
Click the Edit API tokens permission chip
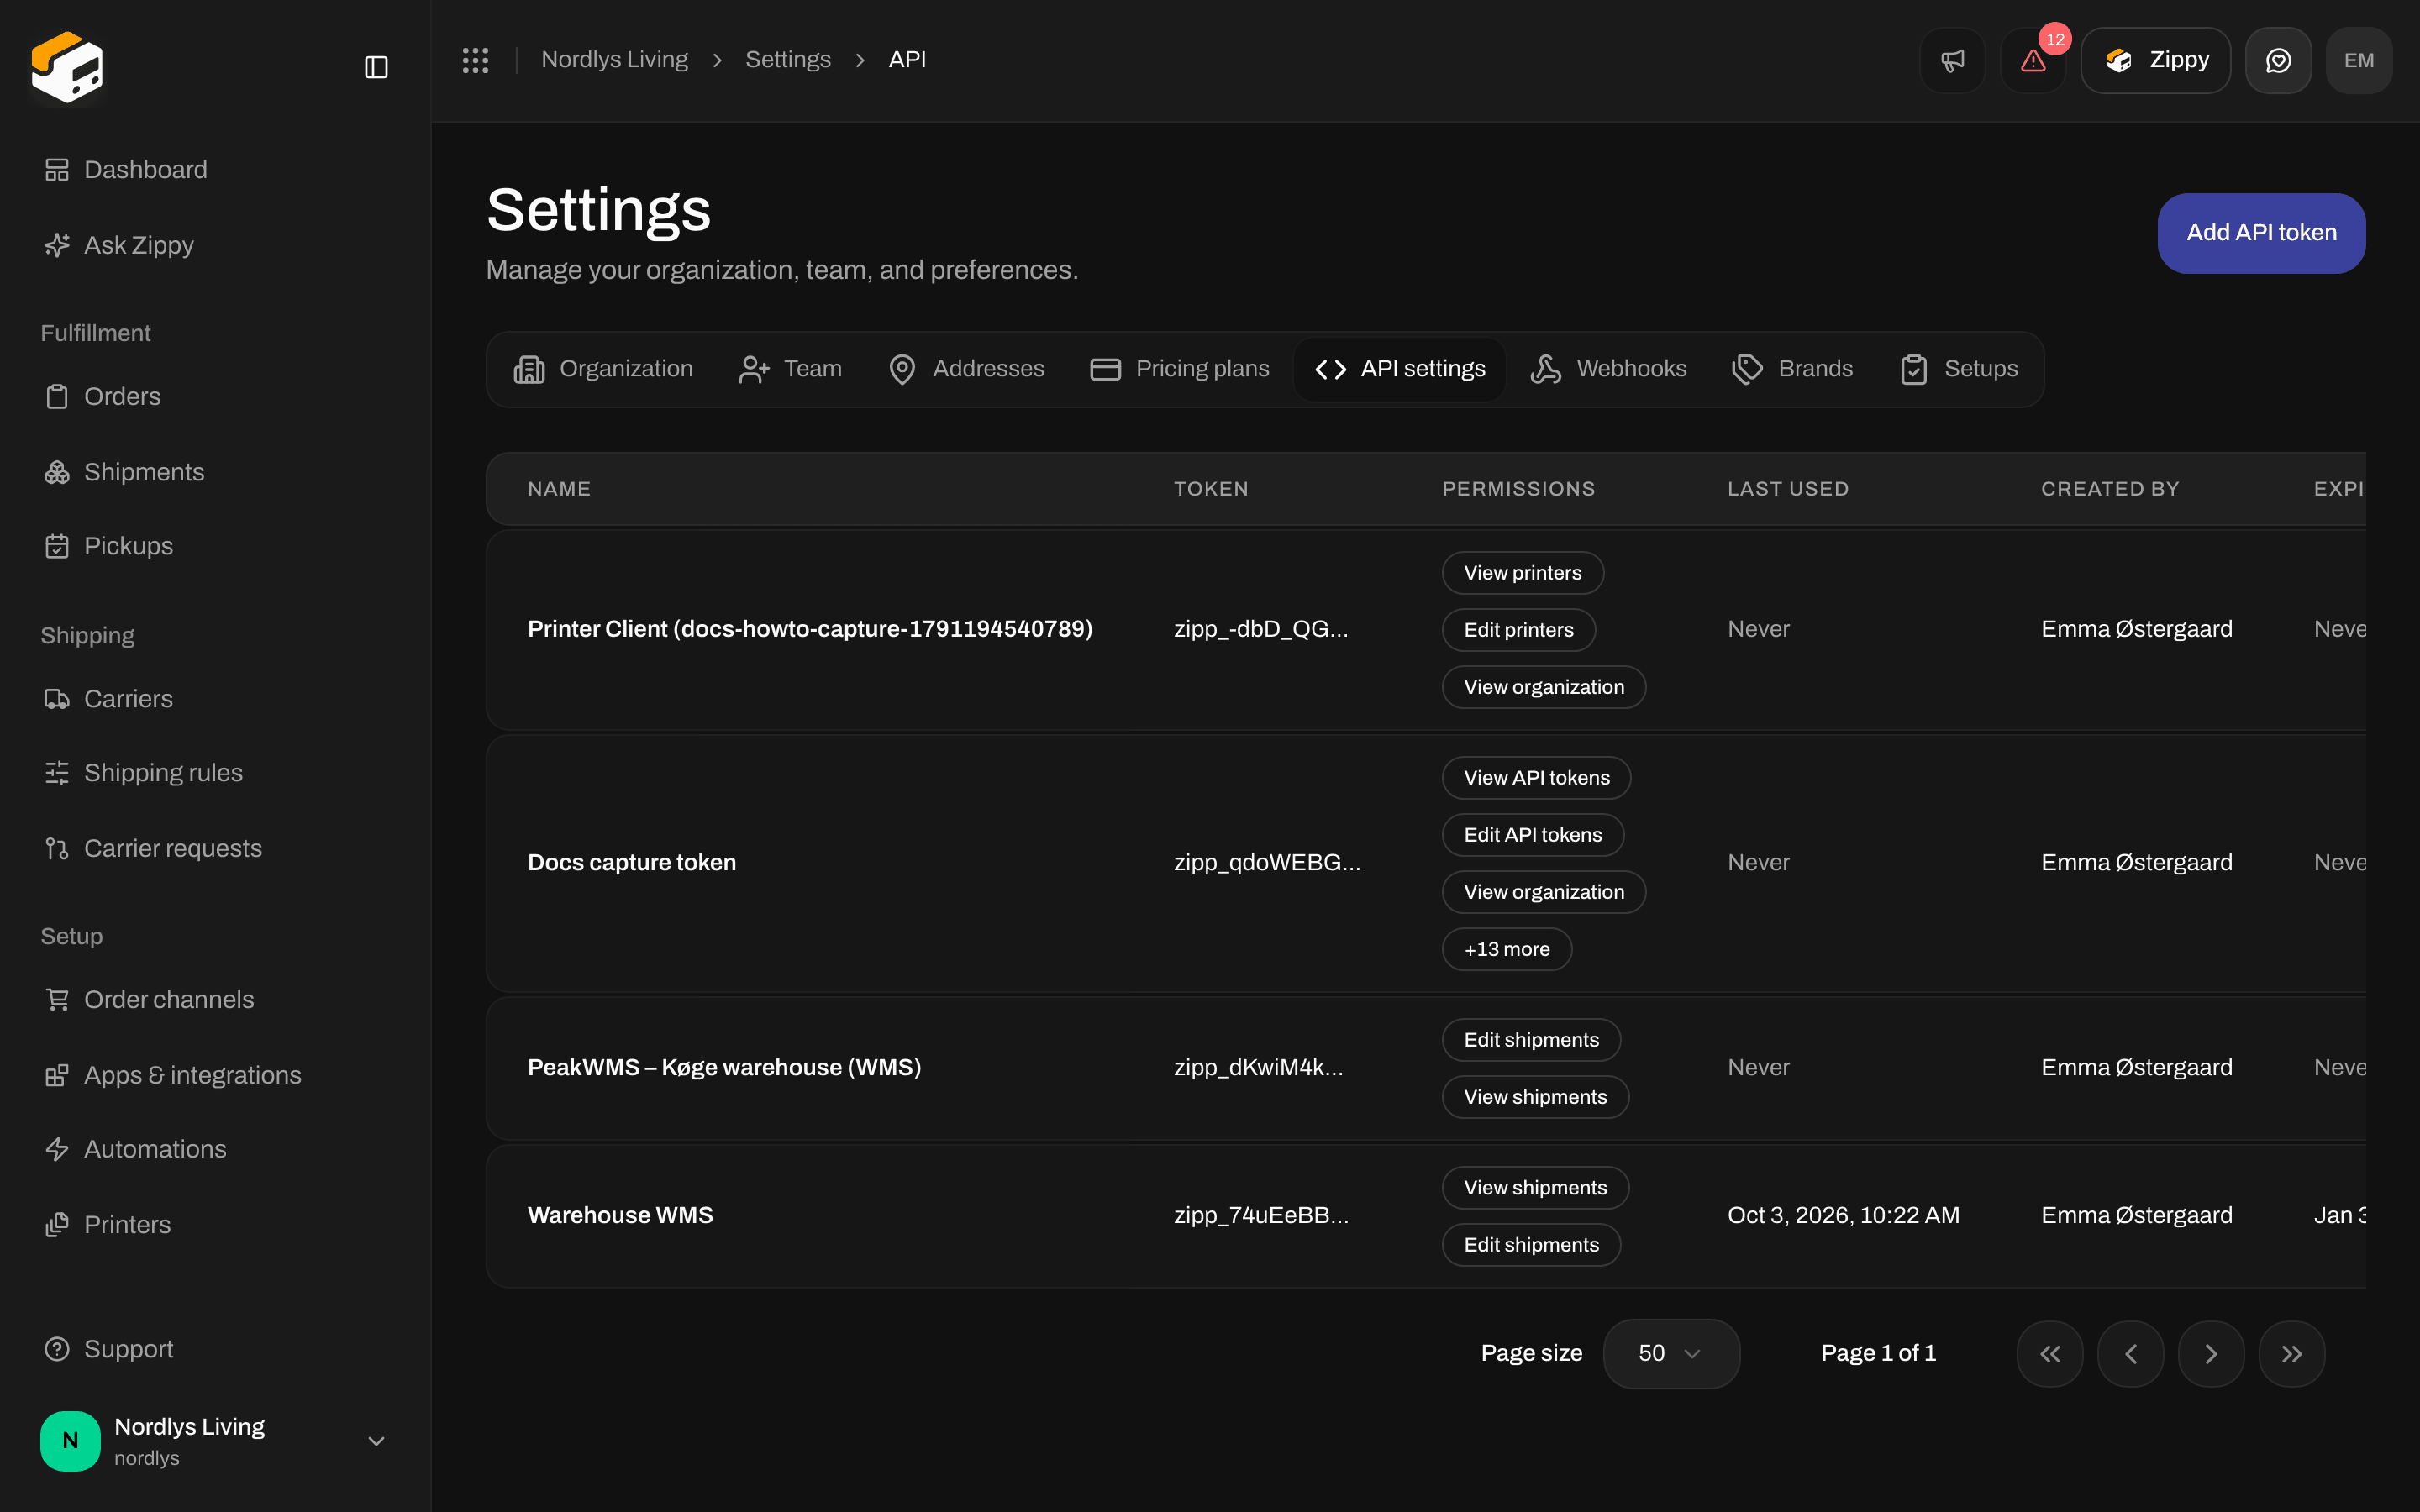[x=1532, y=835]
